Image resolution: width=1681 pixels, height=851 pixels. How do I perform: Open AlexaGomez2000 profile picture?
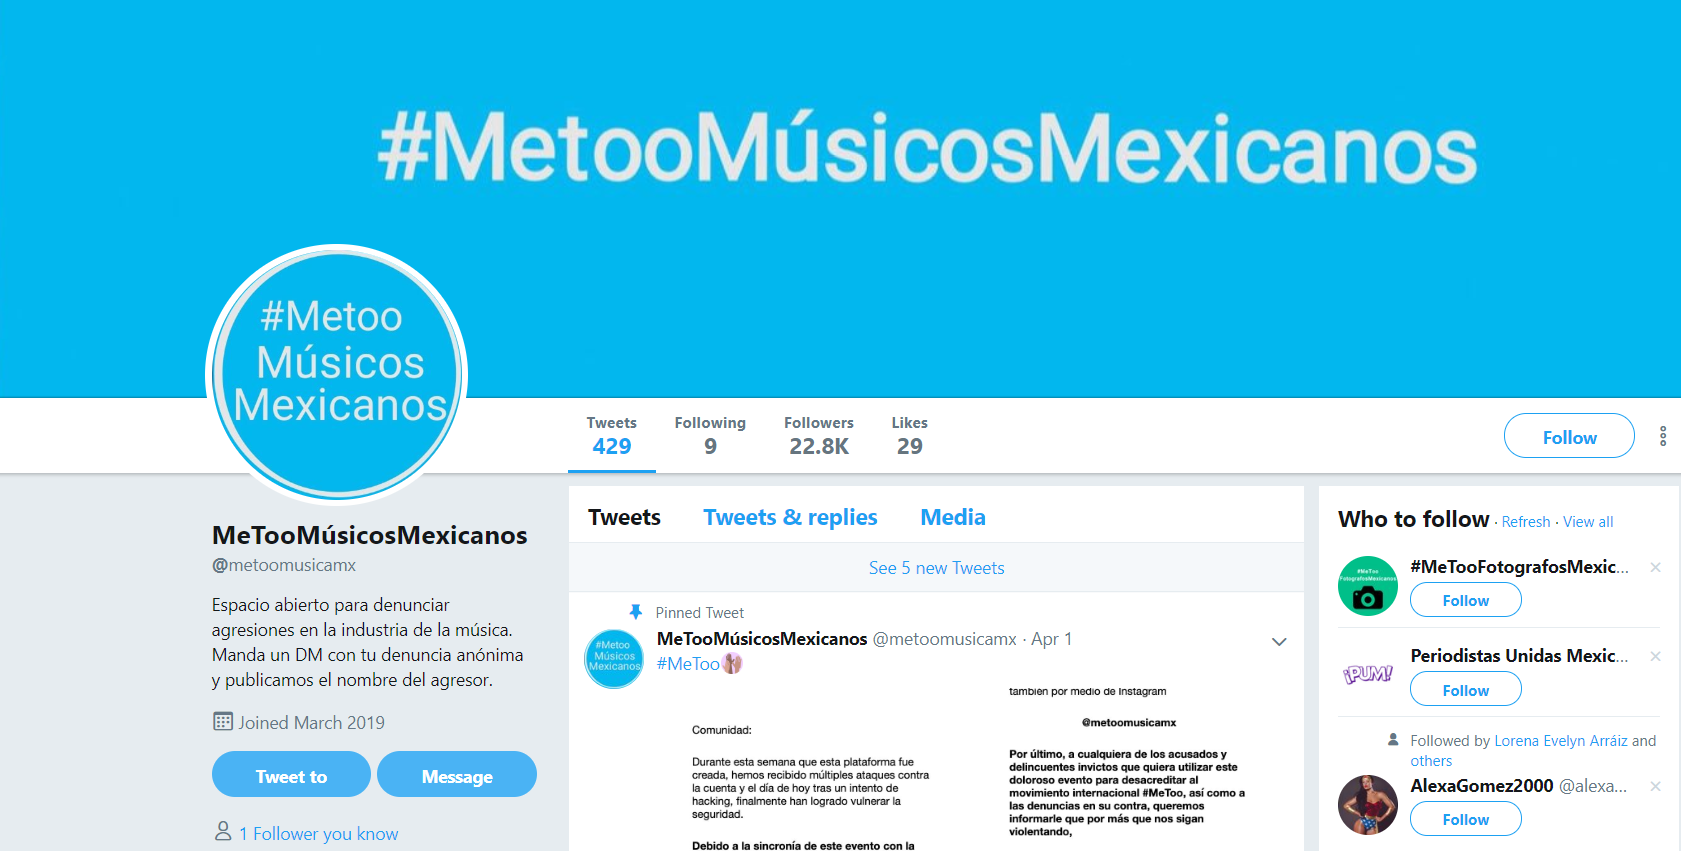[1368, 805]
